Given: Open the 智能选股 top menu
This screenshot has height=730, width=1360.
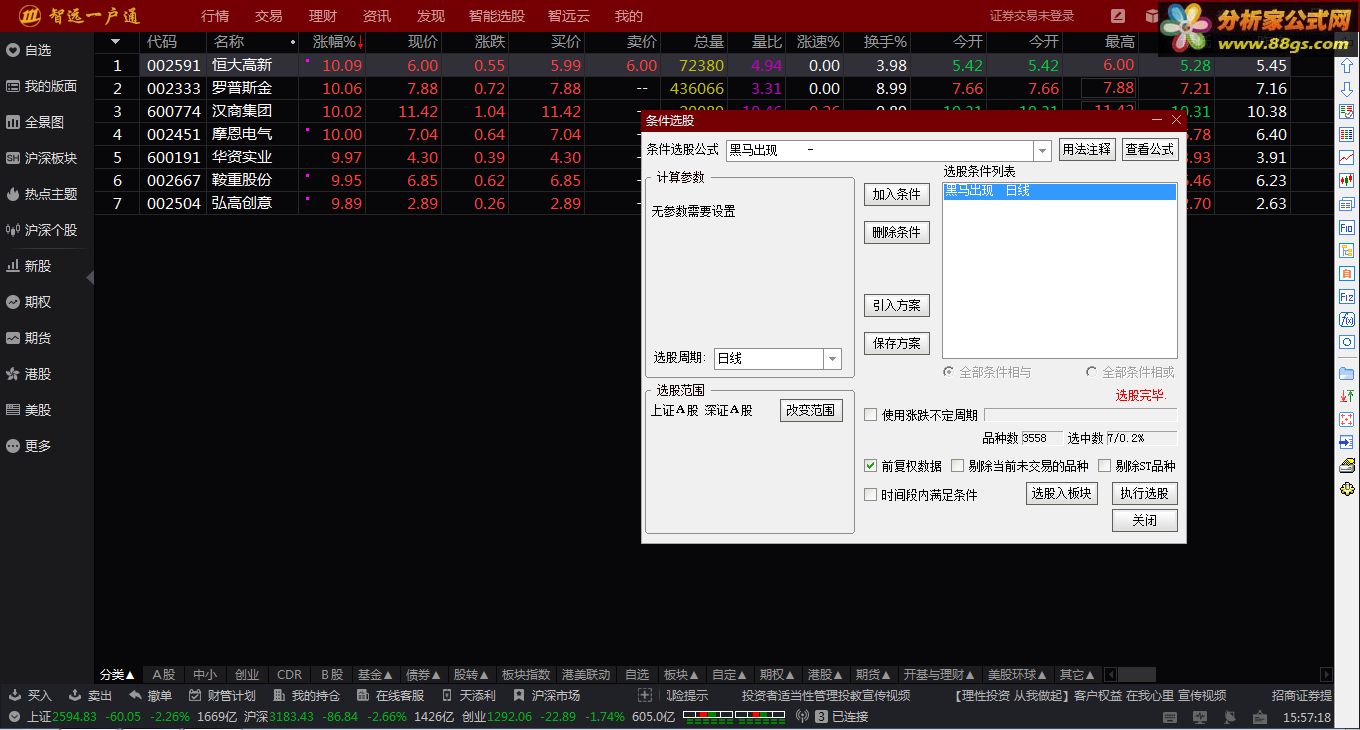Looking at the screenshot, I should [496, 16].
